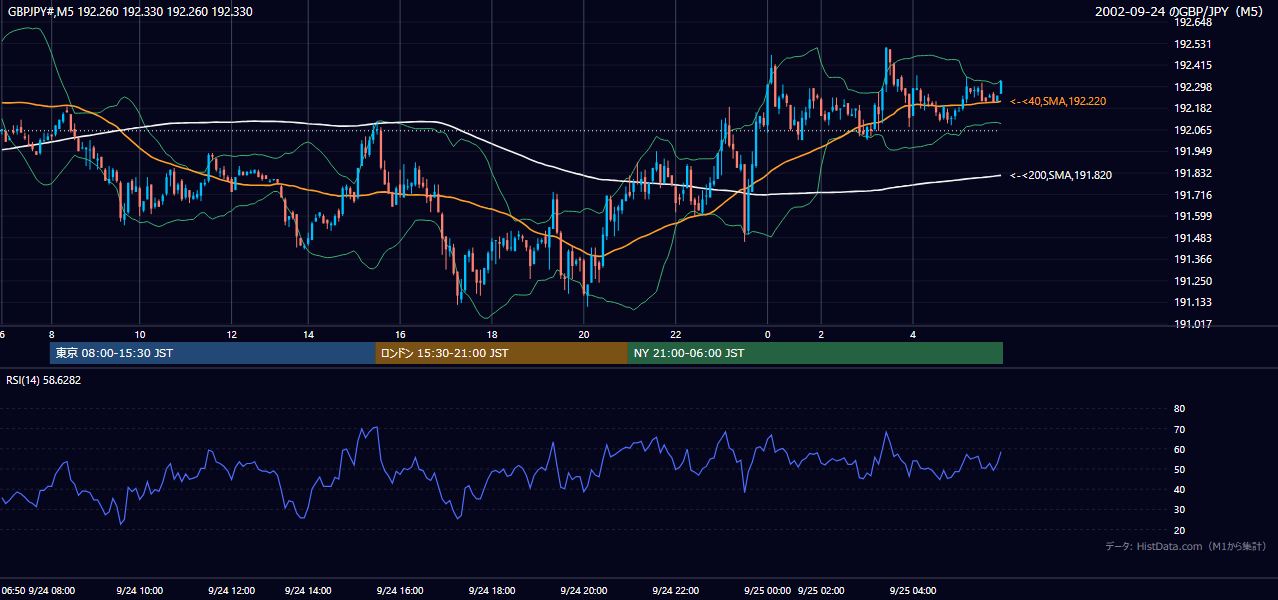The height and width of the screenshot is (600, 1278).
Task: Click the 9/25 04:00 bottom time label
Action: pos(913,590)
